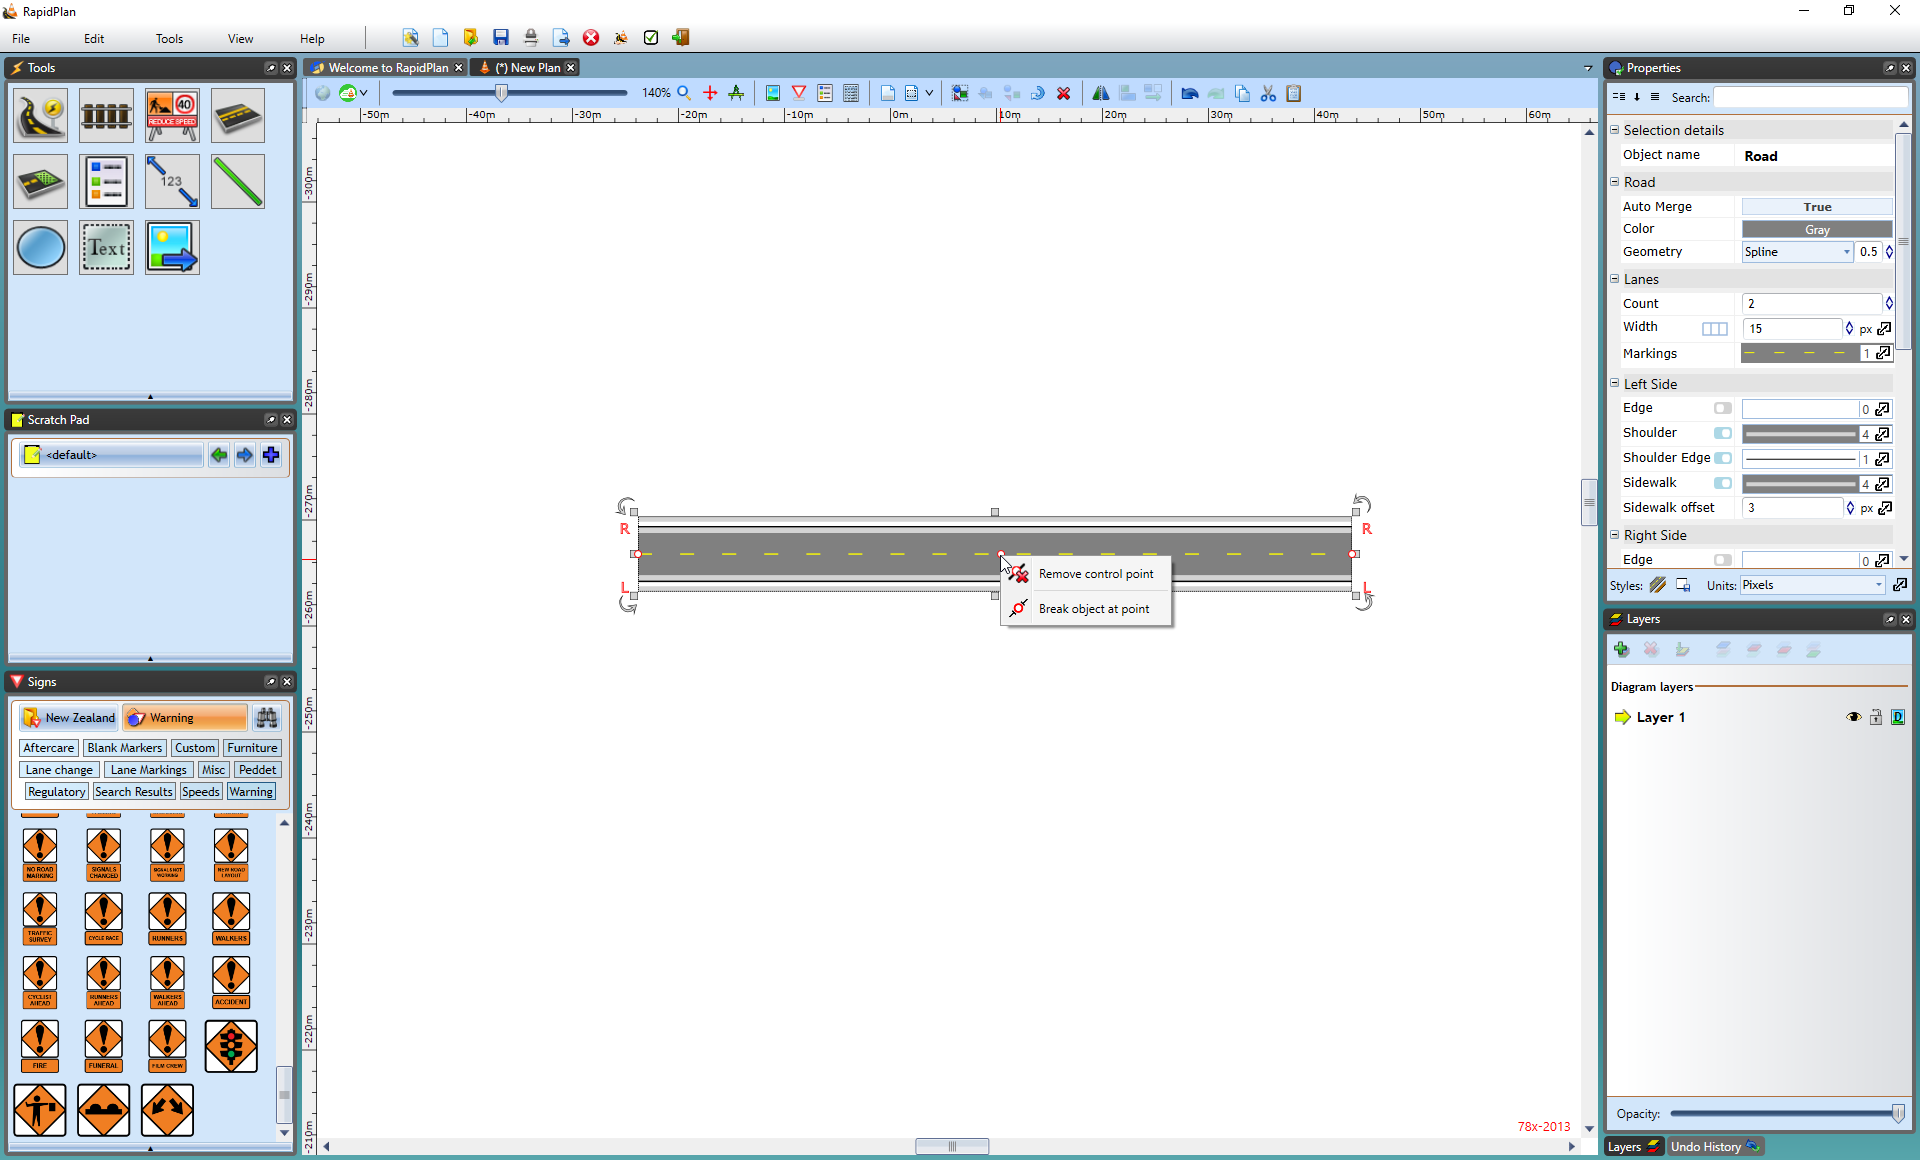Toggle Left Side Sidewalk visibility
1920x1160 pixels.
(x=1725, y=481)
